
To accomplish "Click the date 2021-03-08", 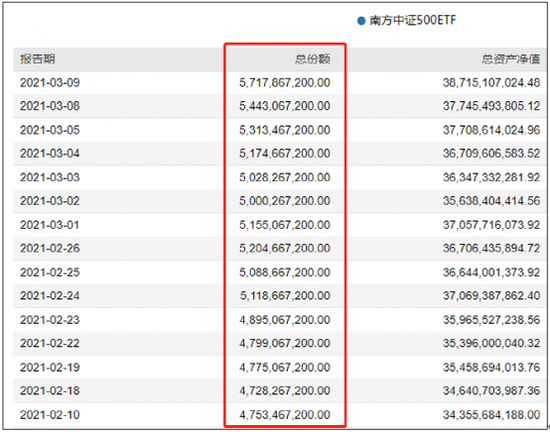I will coord(50,106).
